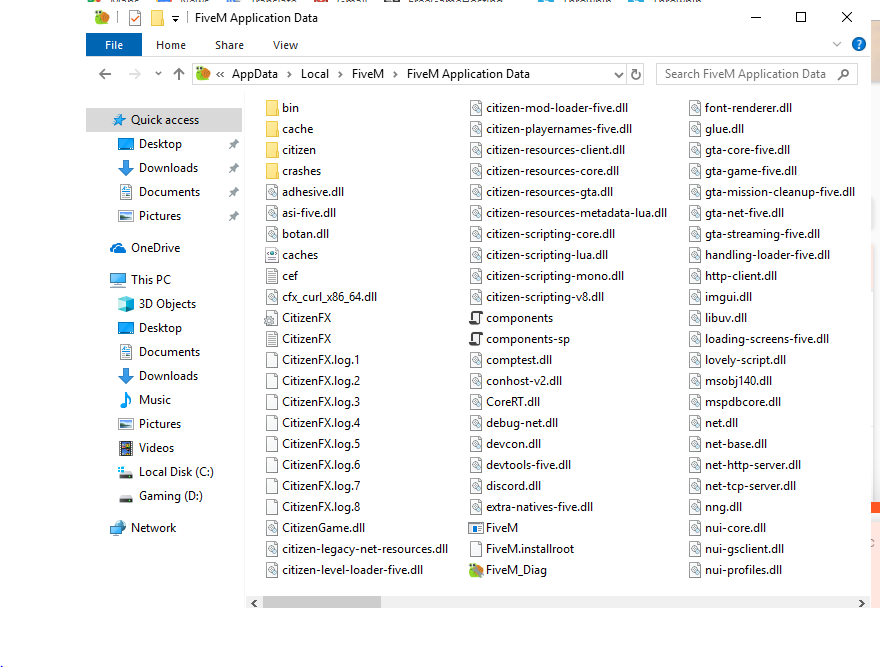Open the address bar history dropdown
This screenshot has width=880, height=667.
[x=618, y=74]
